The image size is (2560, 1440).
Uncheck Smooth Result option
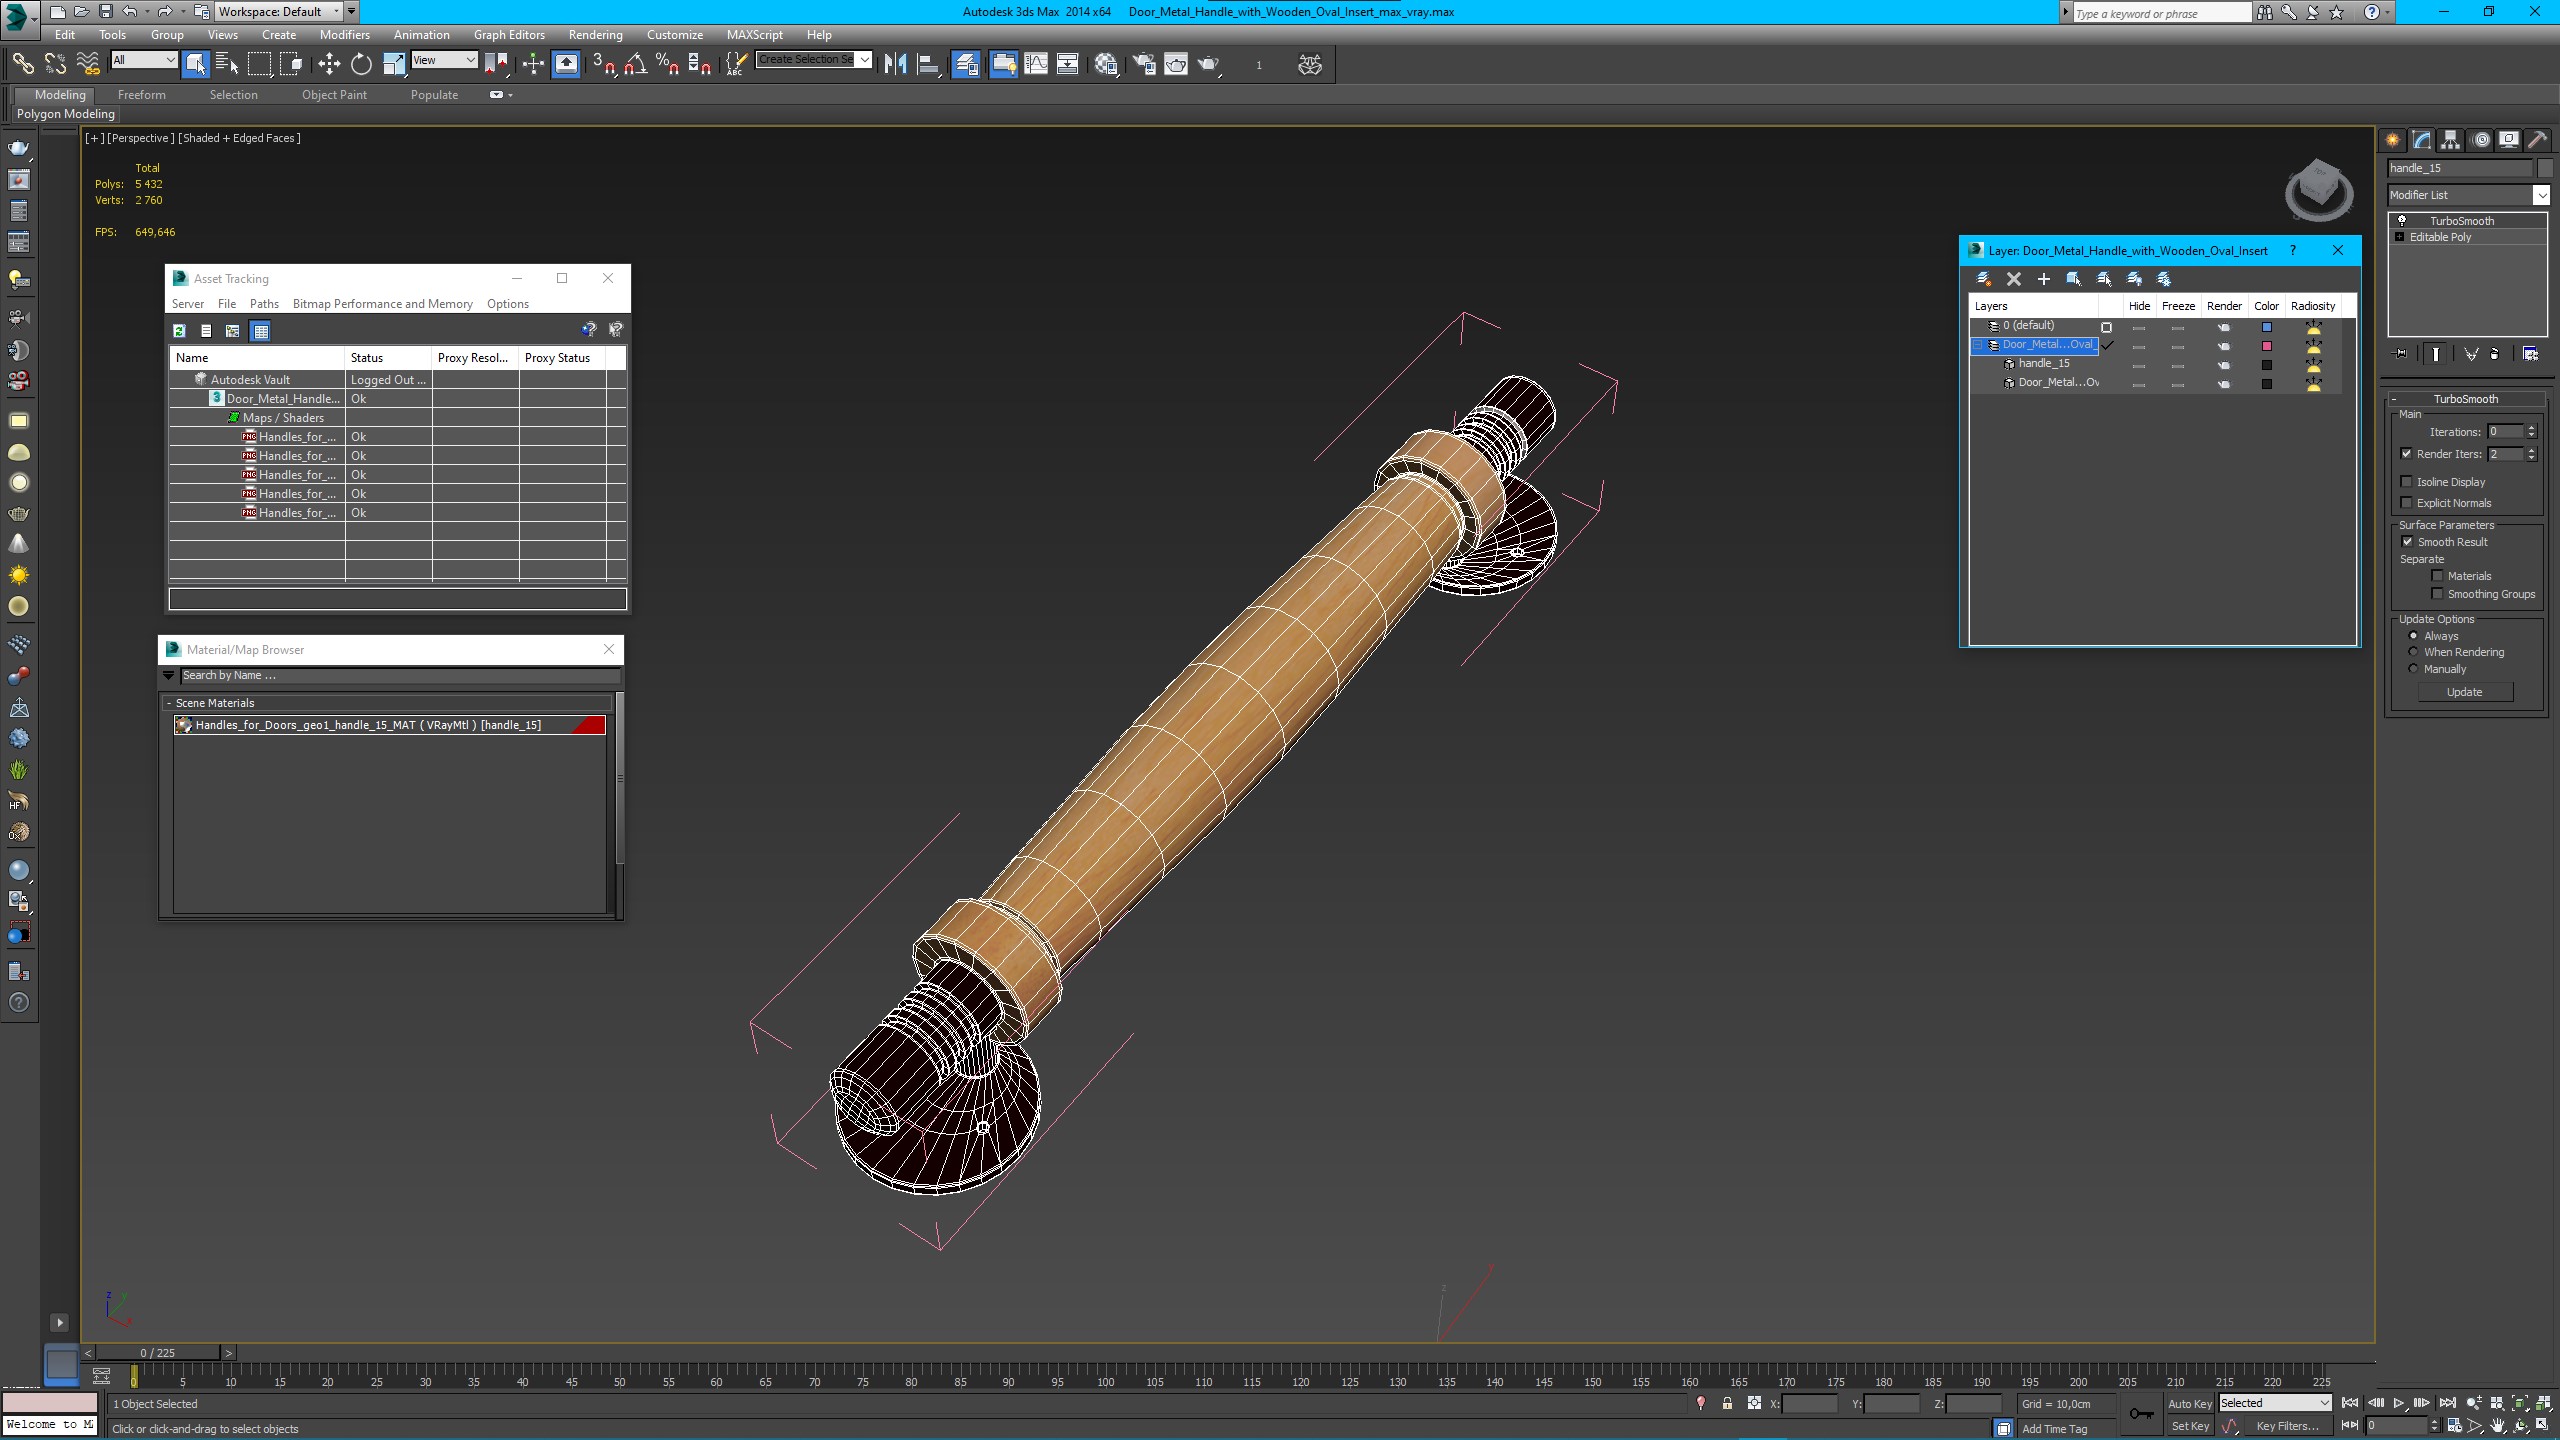coord(2407,542)
